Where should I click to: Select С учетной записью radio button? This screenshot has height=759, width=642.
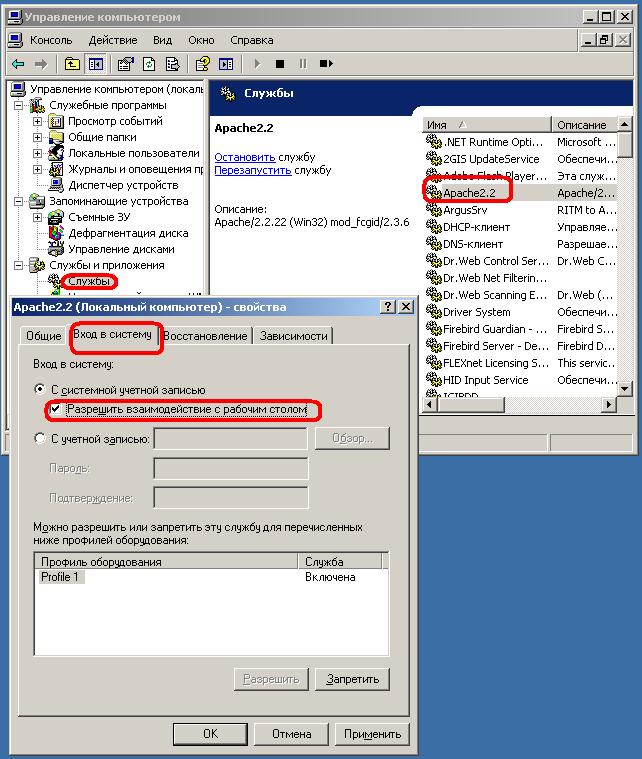pos(40,439)
